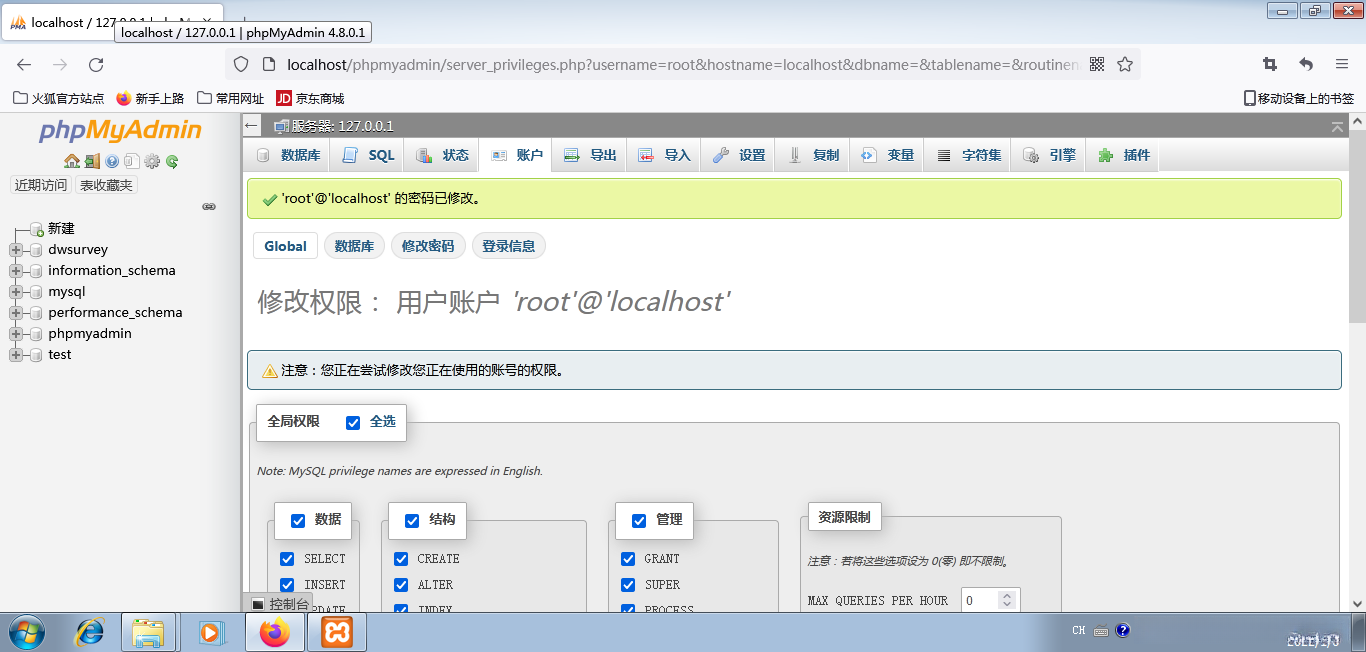Viewport: 1366px width, 652px height.
Task: Open phpMyAdmin documentation help icon
Action: (x=112, y=161)
